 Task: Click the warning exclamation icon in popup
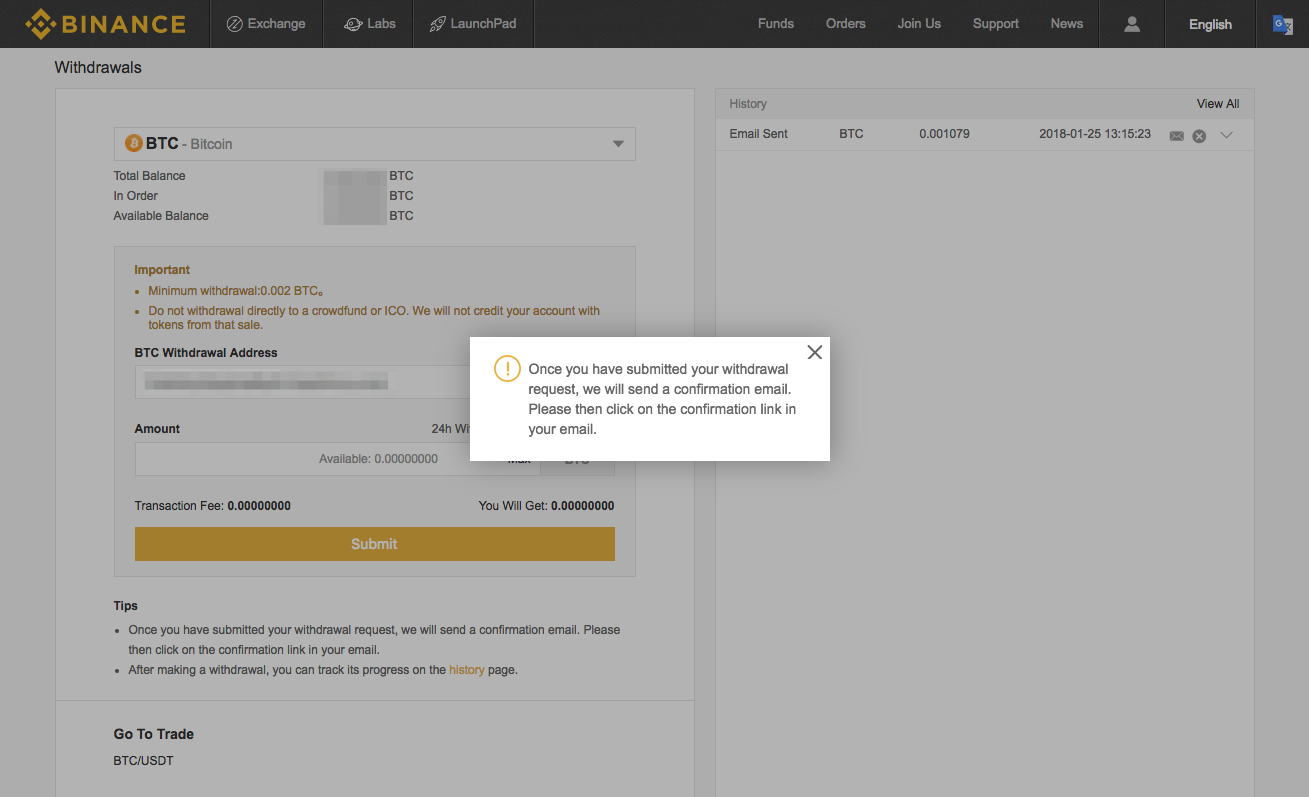click(x=507, y=369)
